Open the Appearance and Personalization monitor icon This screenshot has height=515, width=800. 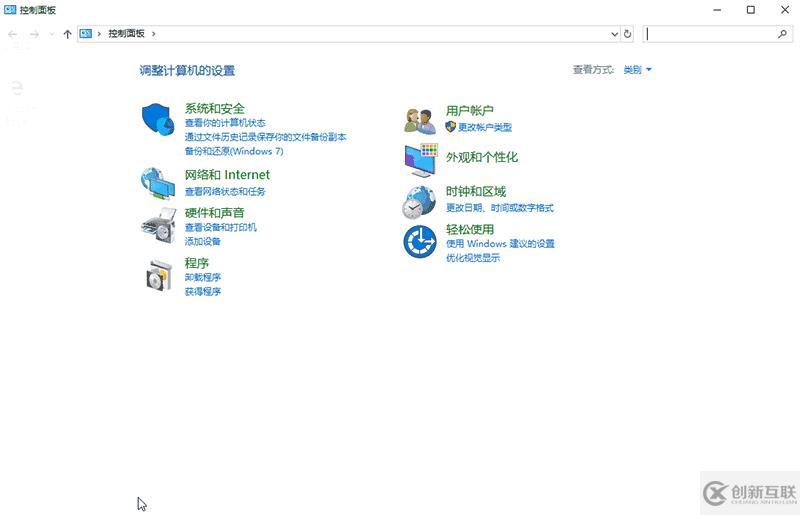point(420,160)
